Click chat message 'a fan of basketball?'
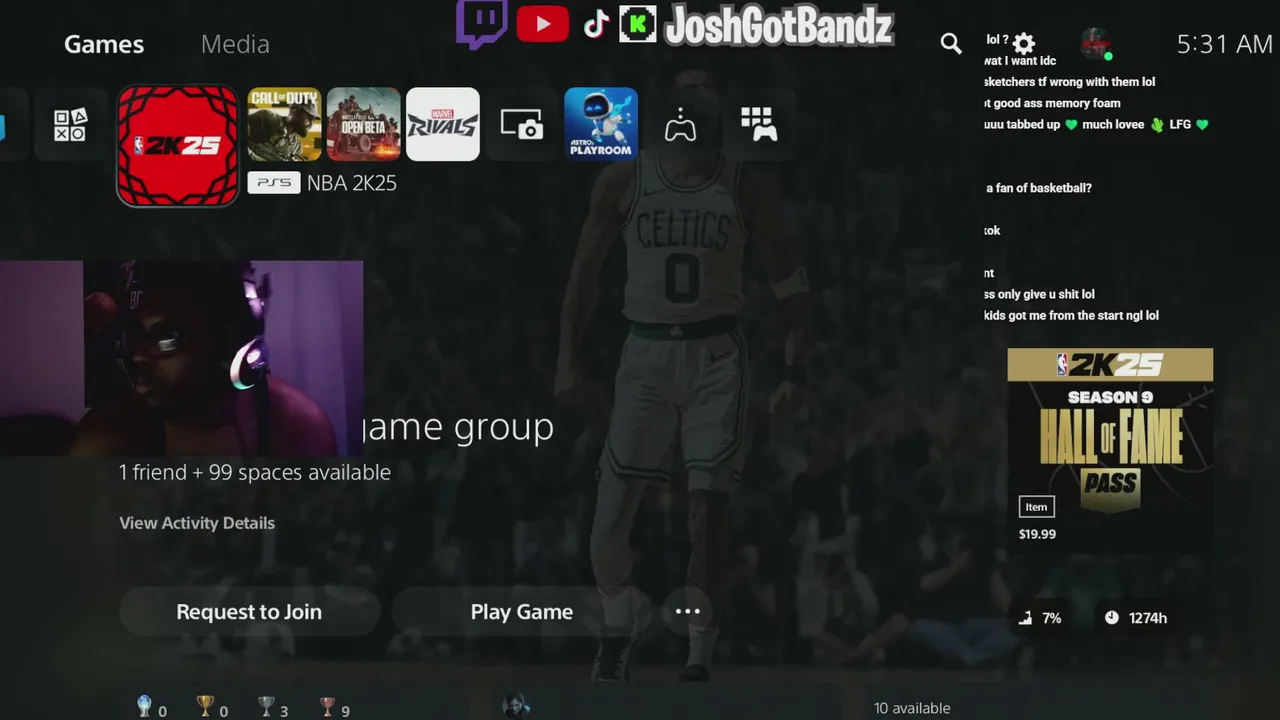The height and width of the screenshot is (720, 1280). point(1038,188)
